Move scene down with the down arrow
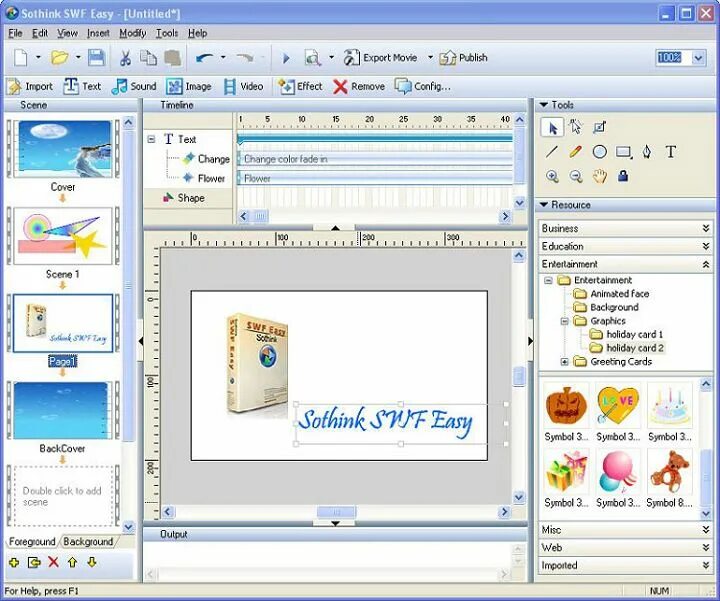The height and width of the screenshot is (601, 720). pos(92,562)
